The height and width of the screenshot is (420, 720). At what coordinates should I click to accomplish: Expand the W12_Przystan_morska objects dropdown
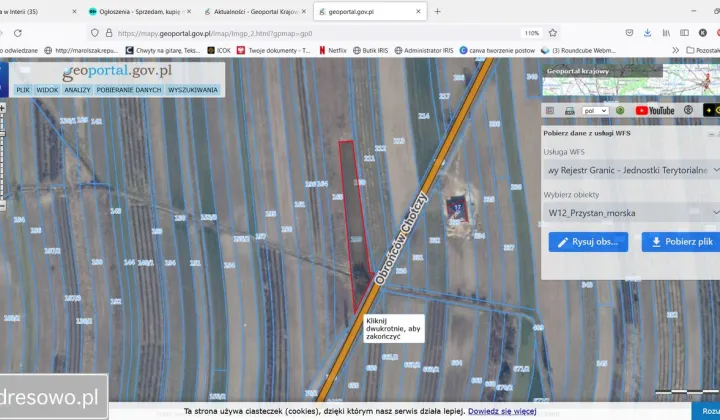[632, 213]
